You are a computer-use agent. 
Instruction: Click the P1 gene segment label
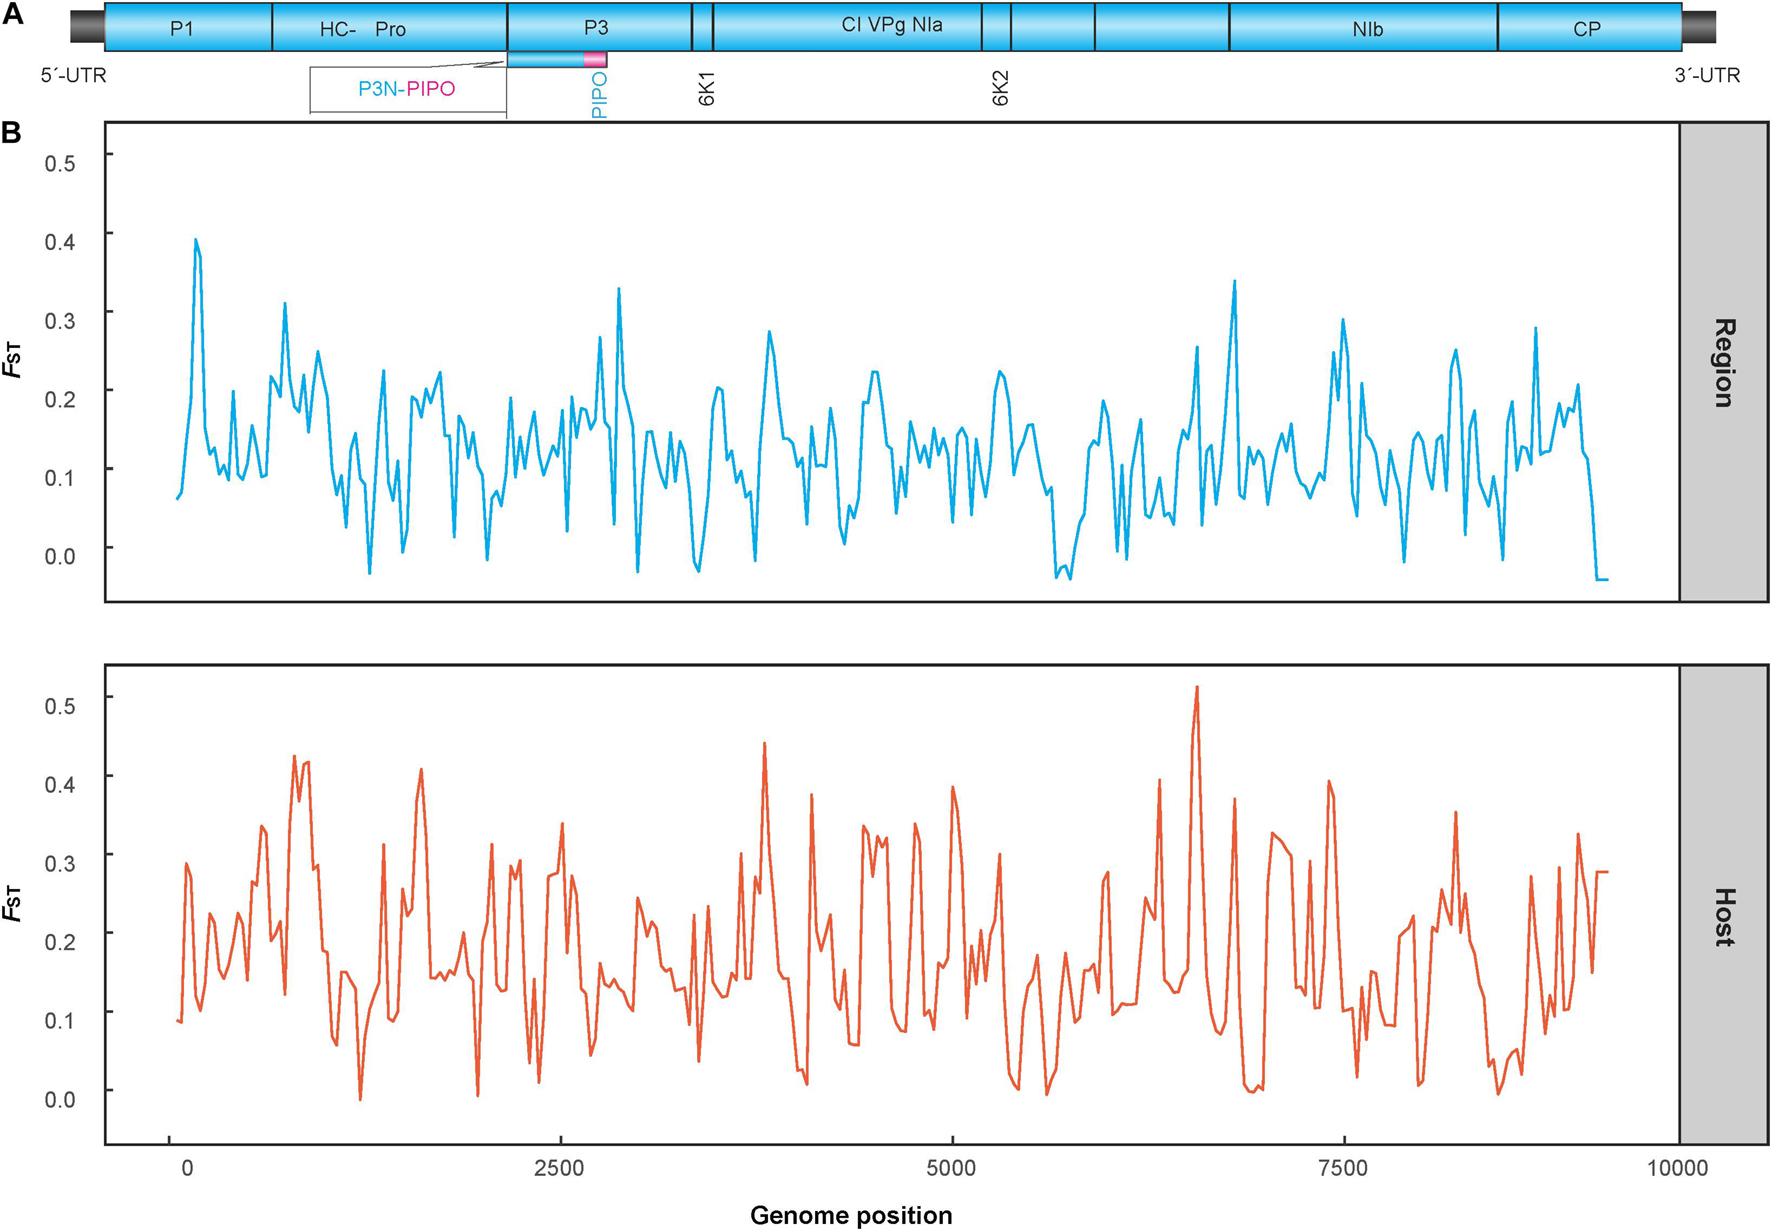click(x=181, y=29)
